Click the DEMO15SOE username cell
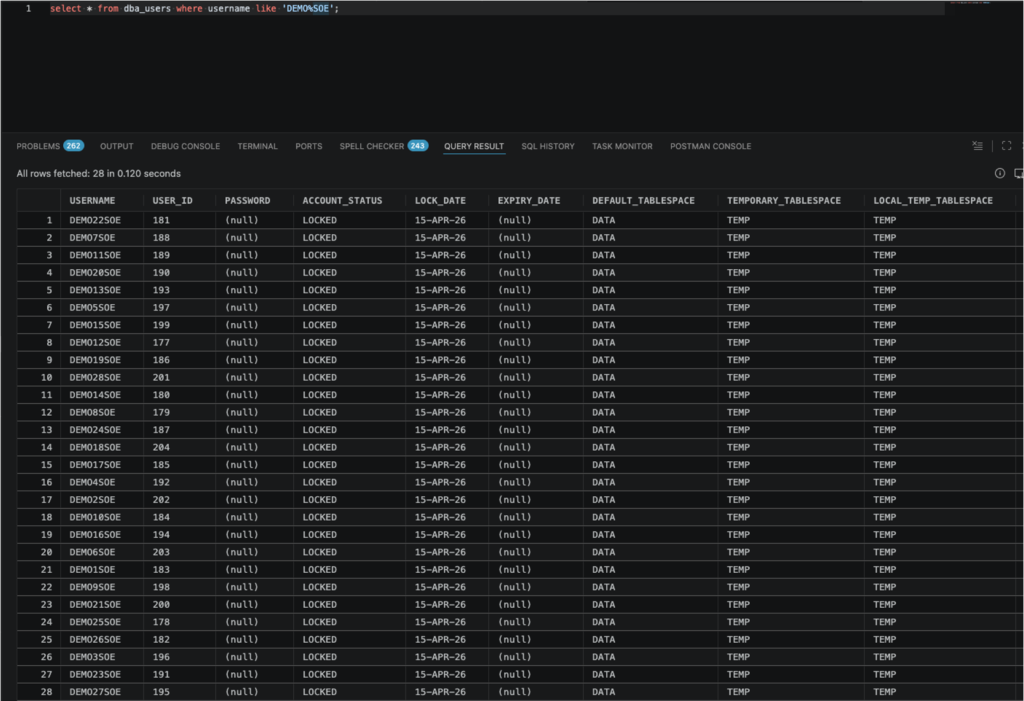 tap(102, 325)
